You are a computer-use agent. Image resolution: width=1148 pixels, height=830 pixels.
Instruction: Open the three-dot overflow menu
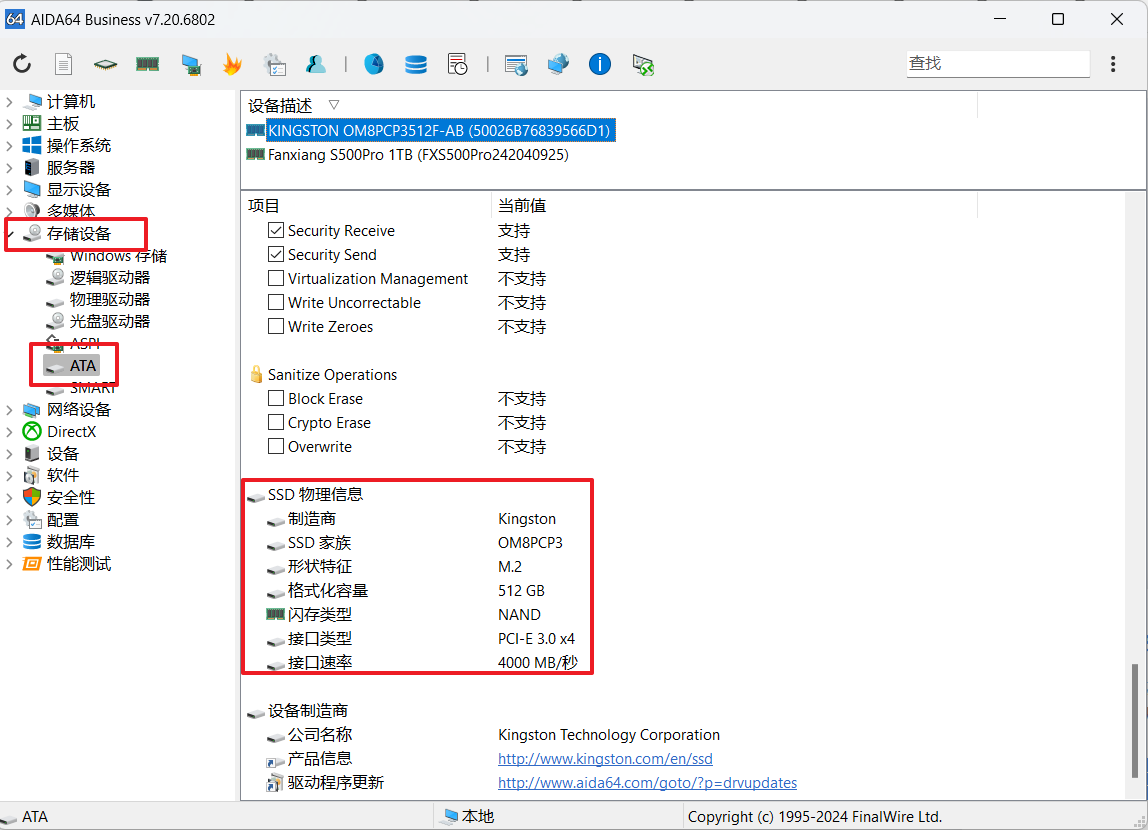coord(1113,64)
